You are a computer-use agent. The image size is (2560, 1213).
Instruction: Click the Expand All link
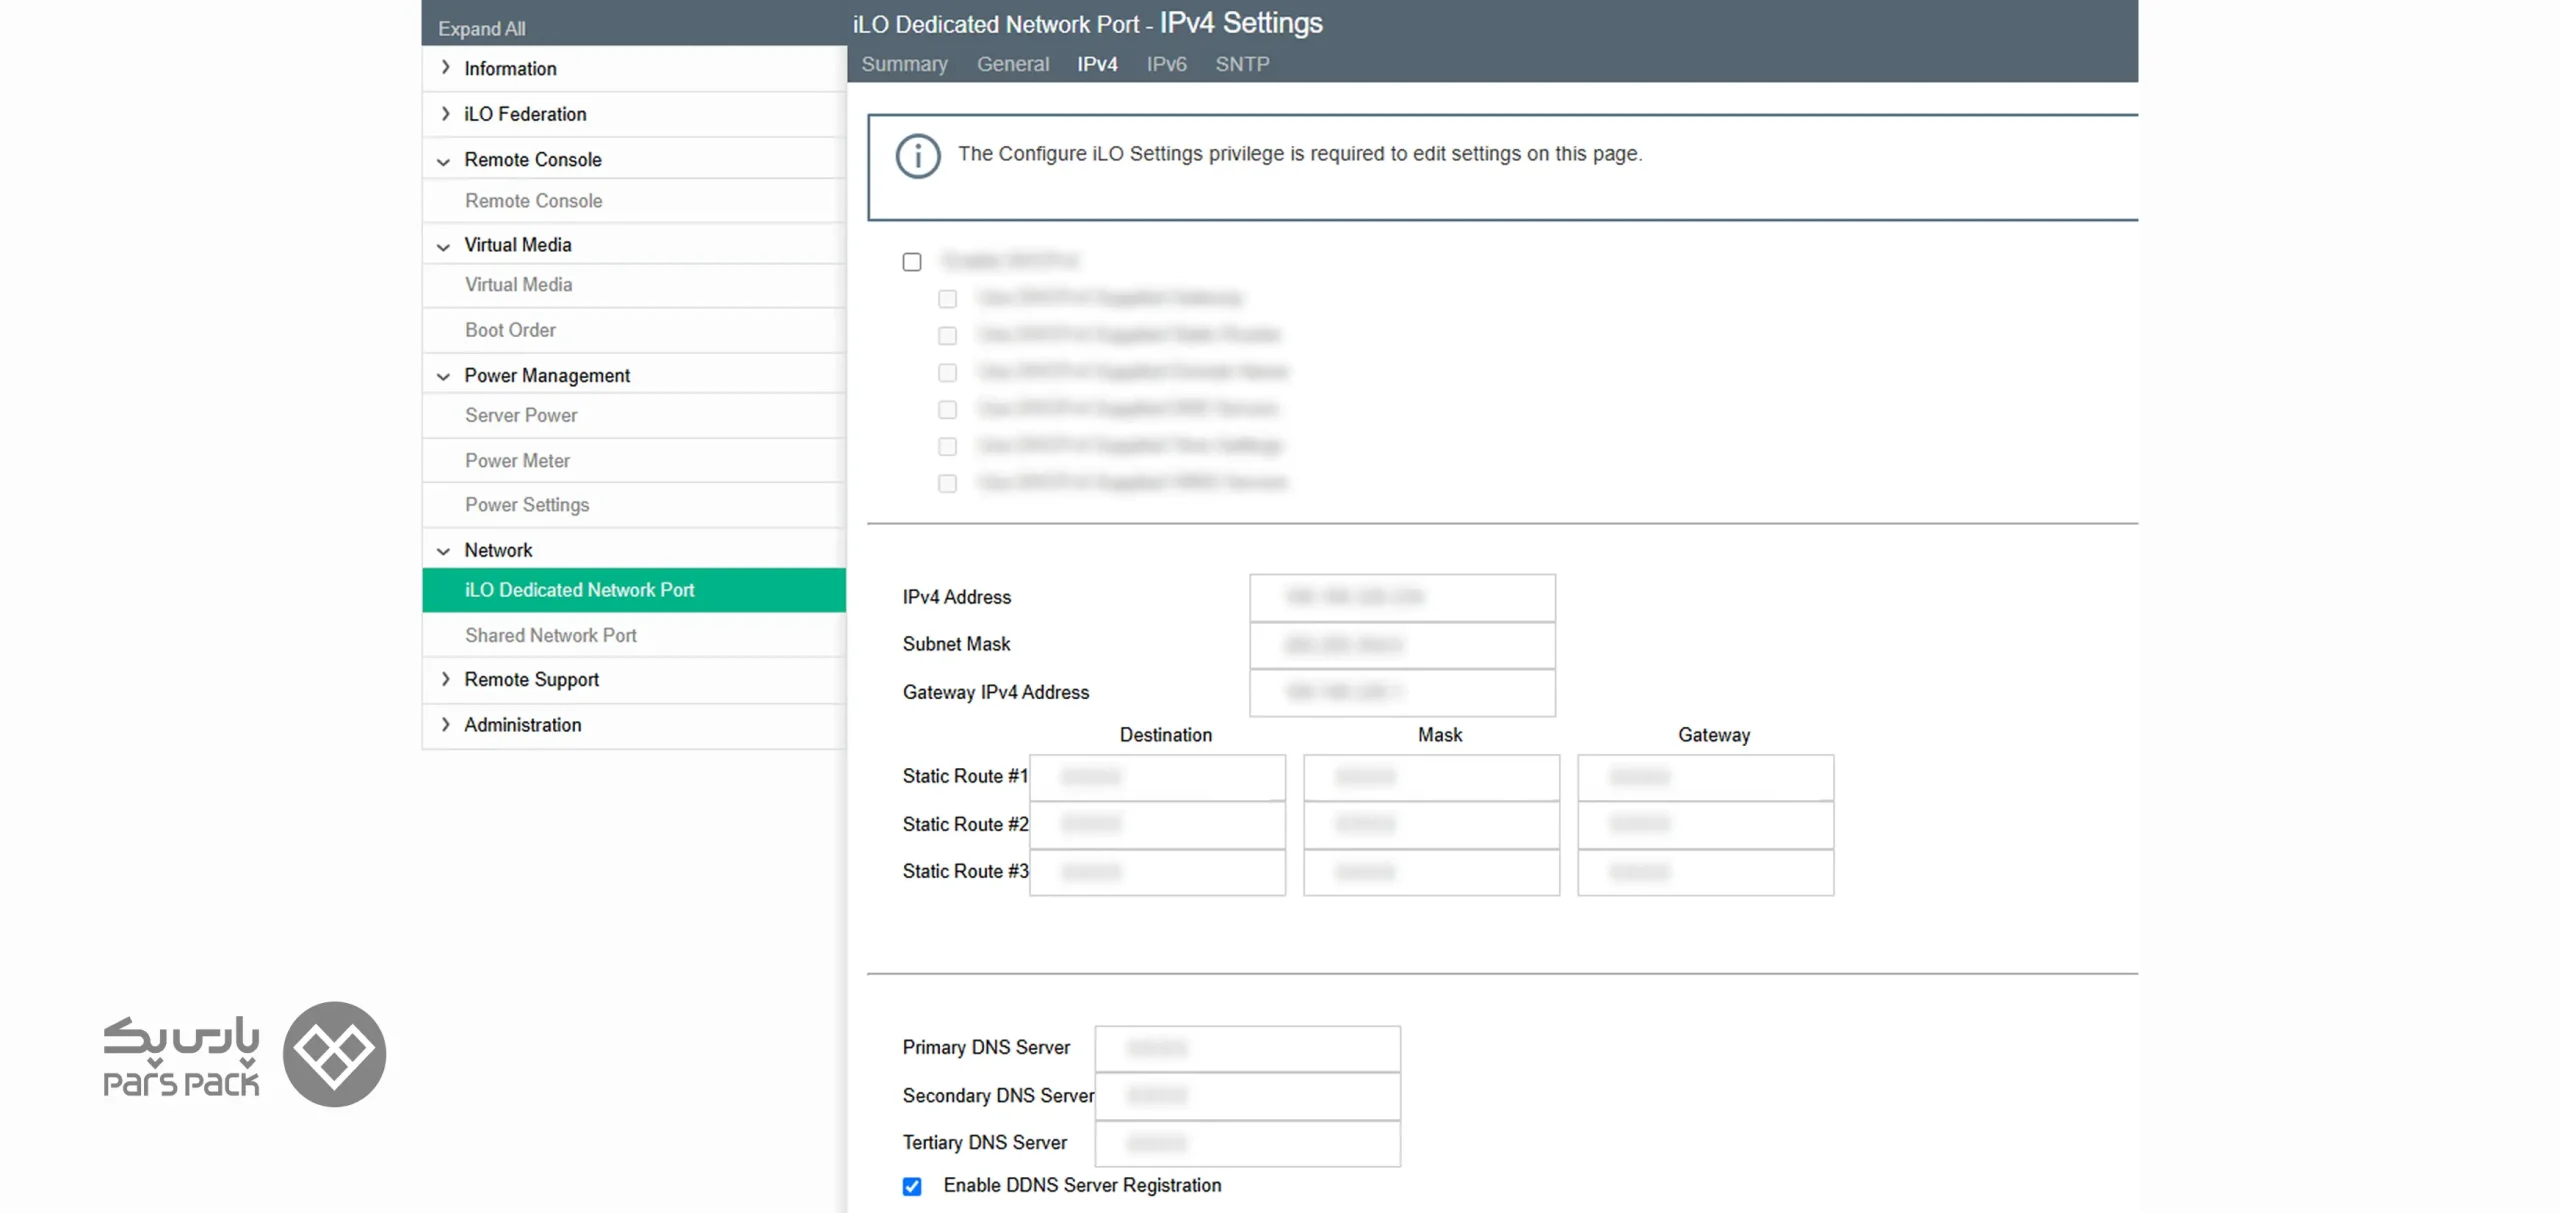481,29
